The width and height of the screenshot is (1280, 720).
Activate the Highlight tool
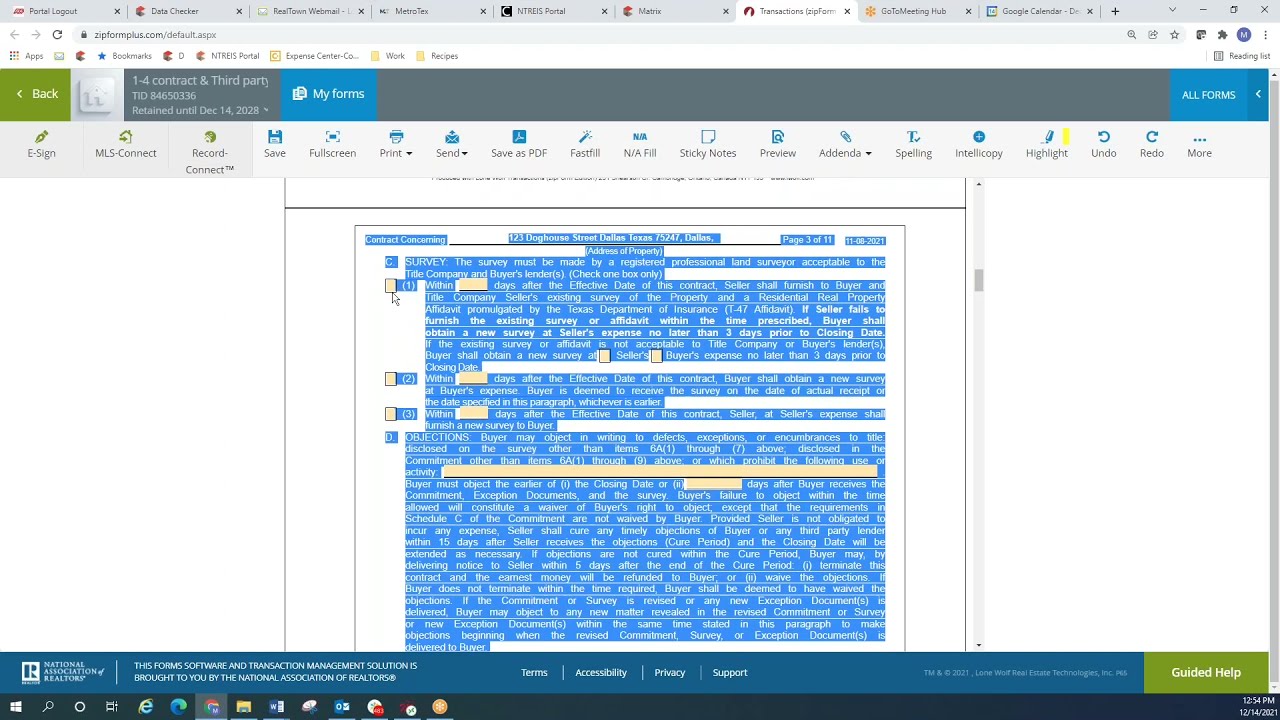[1047, 144]
